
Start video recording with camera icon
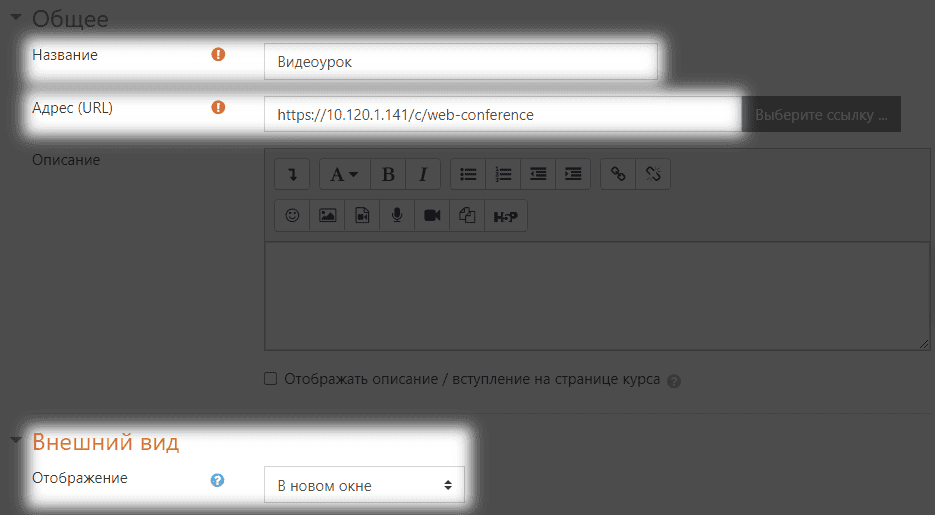(x=432, y=215)
